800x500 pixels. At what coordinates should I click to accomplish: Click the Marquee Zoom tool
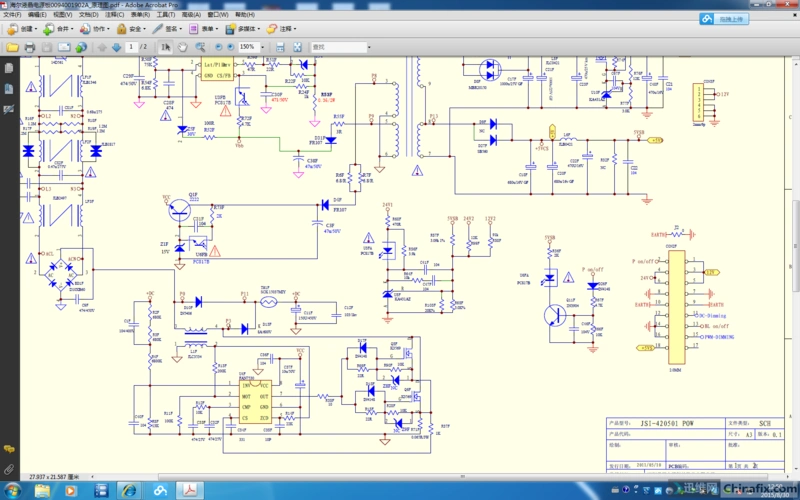tap(200, 47)
